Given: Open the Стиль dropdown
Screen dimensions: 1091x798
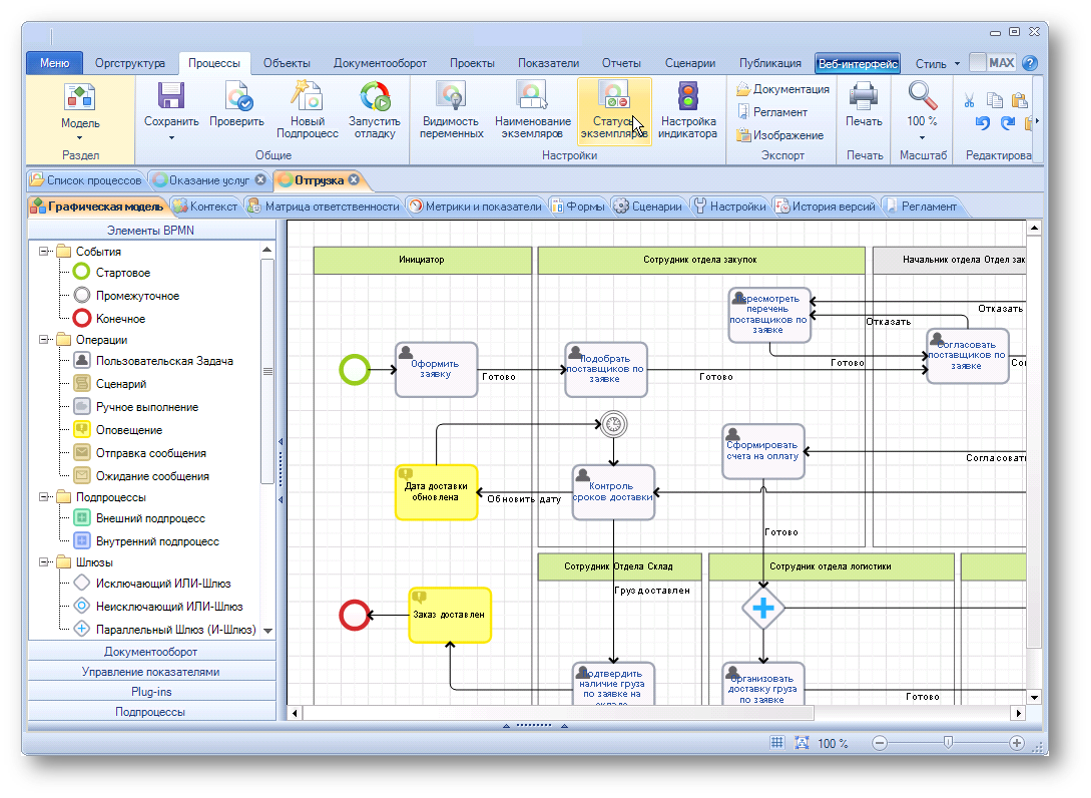Looking at the screenshot, I should [x=937, y=63].
